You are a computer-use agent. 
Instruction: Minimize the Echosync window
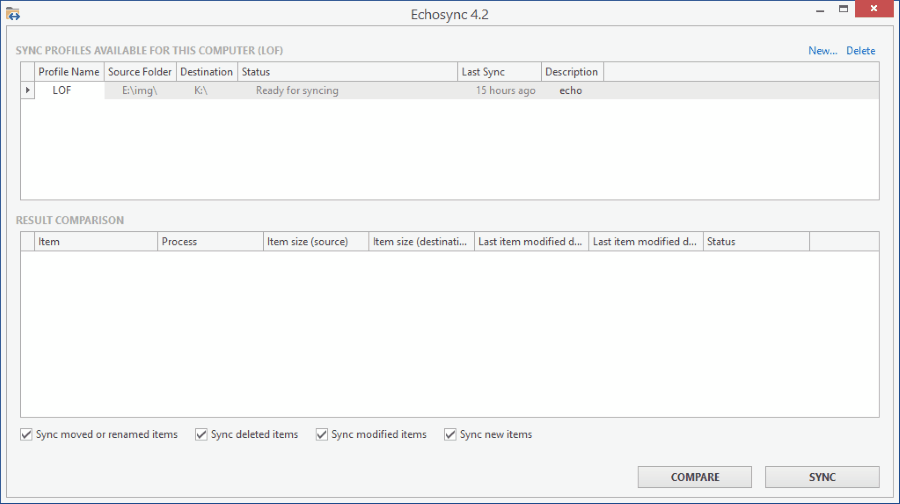click(820, 9)
